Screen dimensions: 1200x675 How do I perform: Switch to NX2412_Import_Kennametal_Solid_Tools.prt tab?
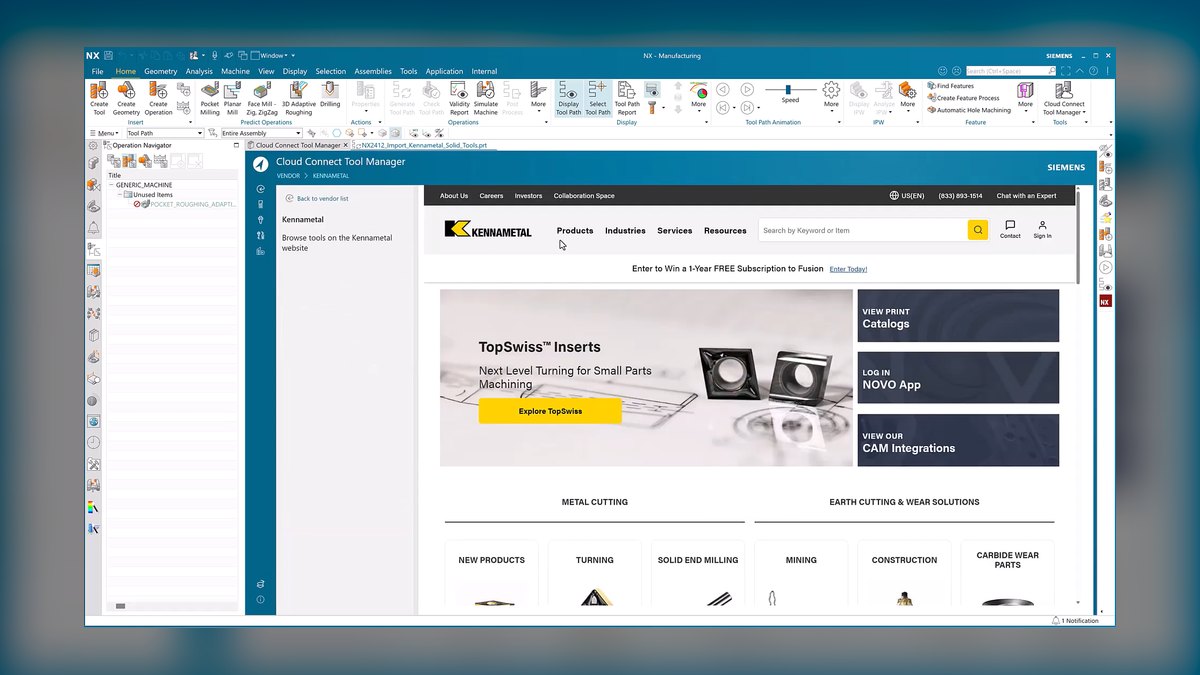click(424, 145)
